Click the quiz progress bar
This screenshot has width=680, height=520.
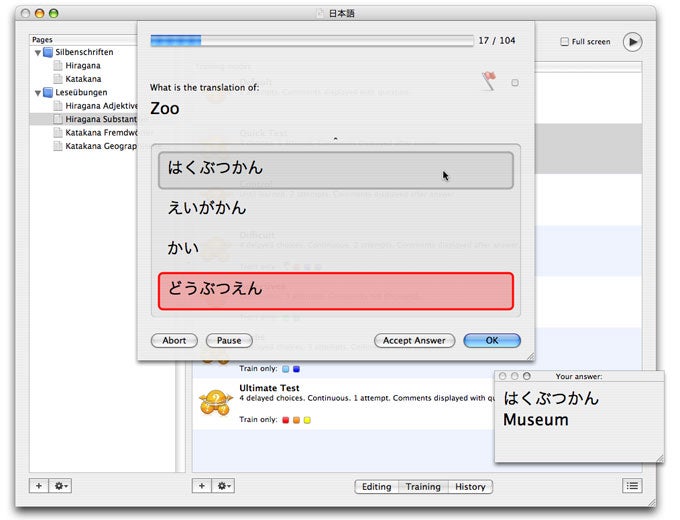coord(312,41)
